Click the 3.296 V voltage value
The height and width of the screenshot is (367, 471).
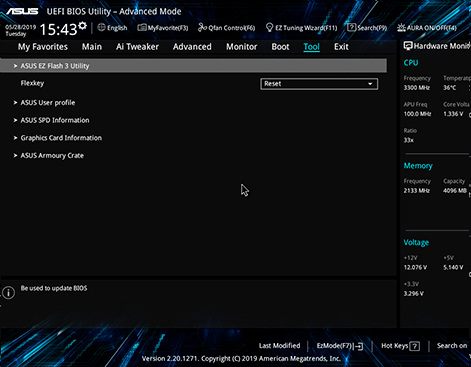tap(413, 294)
